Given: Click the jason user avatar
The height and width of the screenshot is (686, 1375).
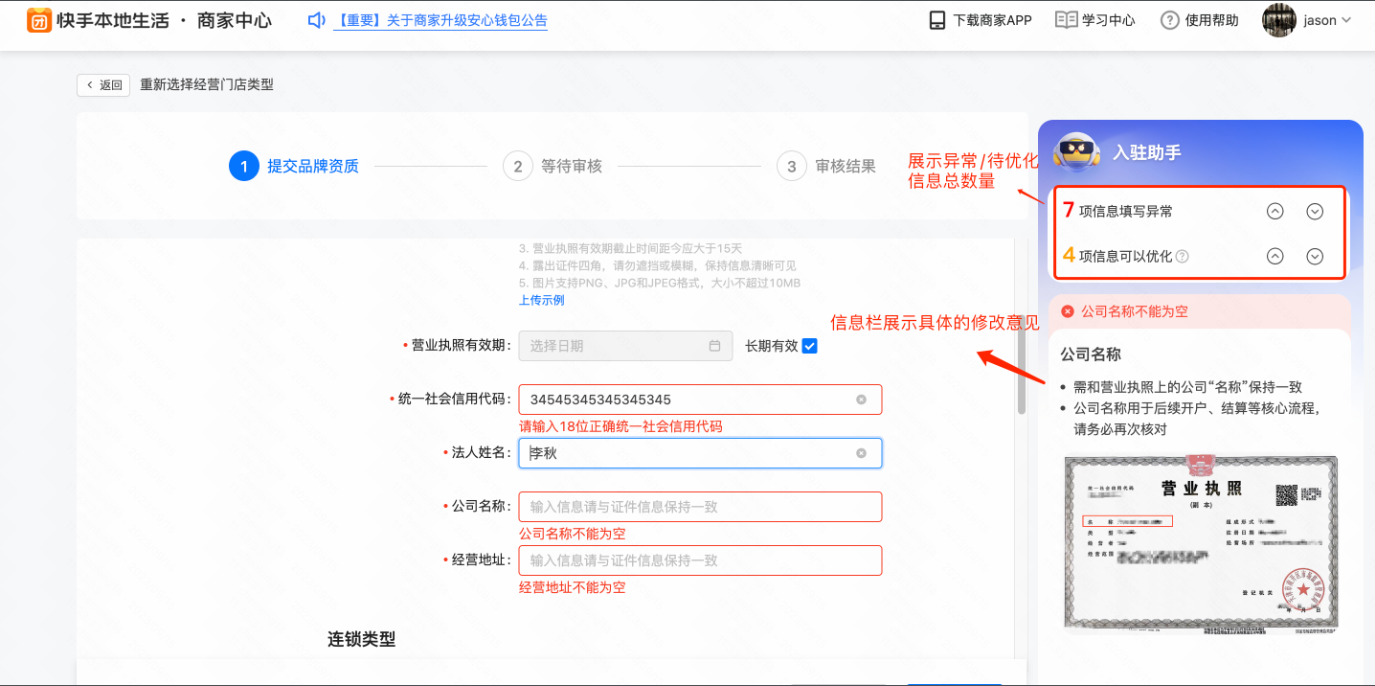Looking at the screenshot, I should click(1279, 20).
